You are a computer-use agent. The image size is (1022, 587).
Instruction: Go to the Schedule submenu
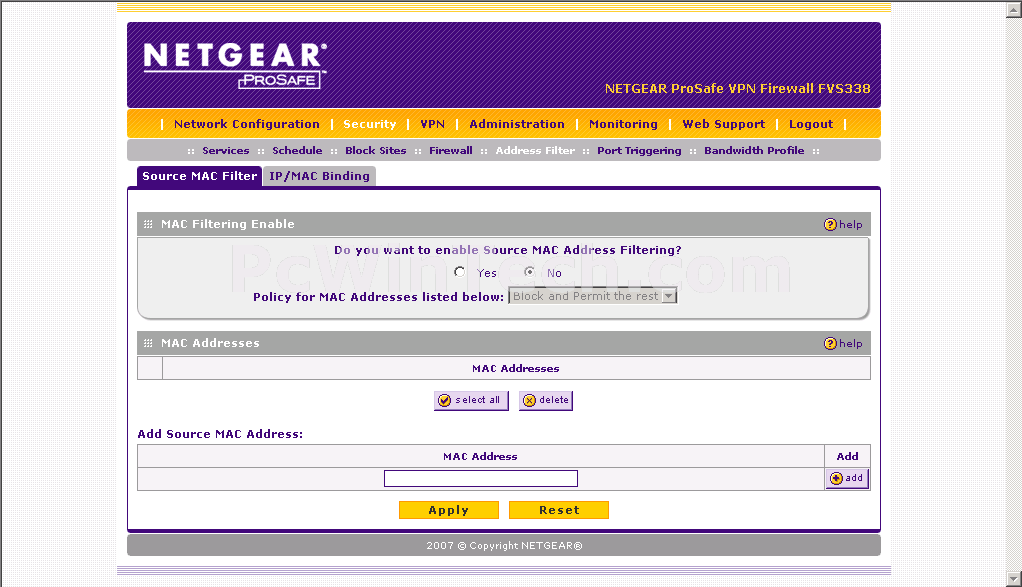pyautogui.click(x=297, y=150)
